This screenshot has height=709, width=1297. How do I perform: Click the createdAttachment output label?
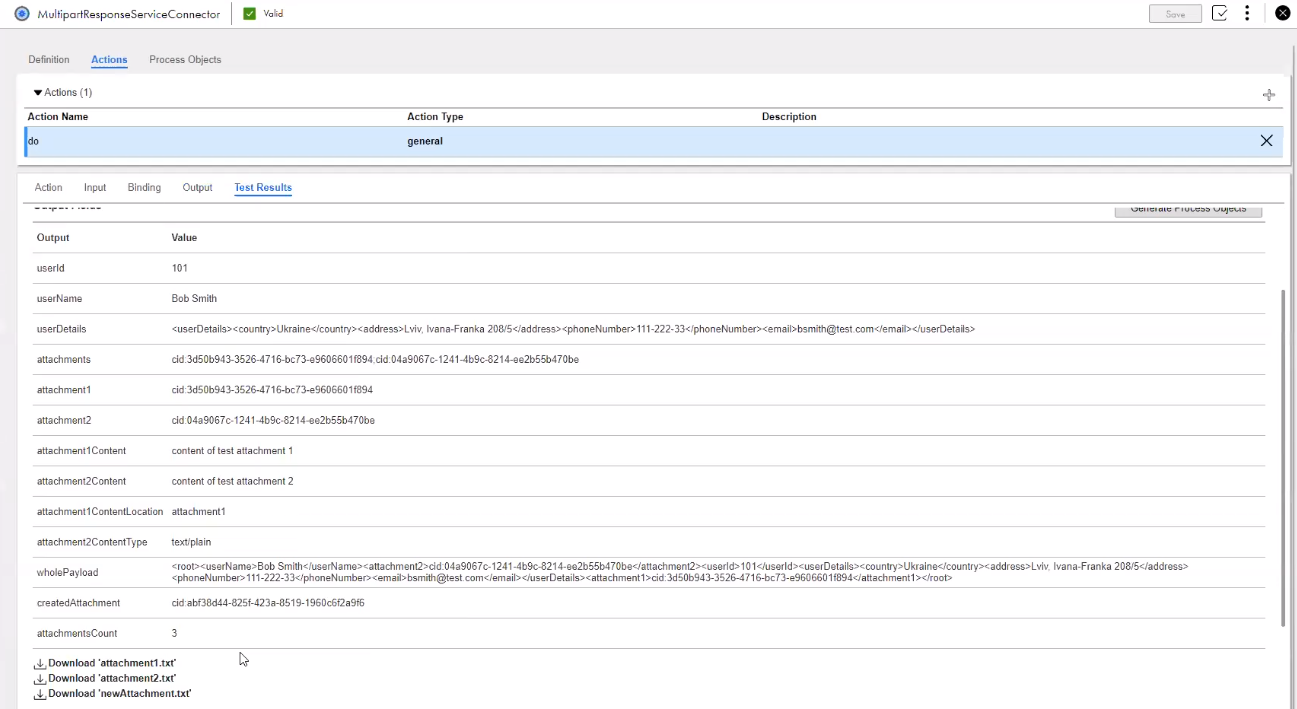(x=78, y=603)
